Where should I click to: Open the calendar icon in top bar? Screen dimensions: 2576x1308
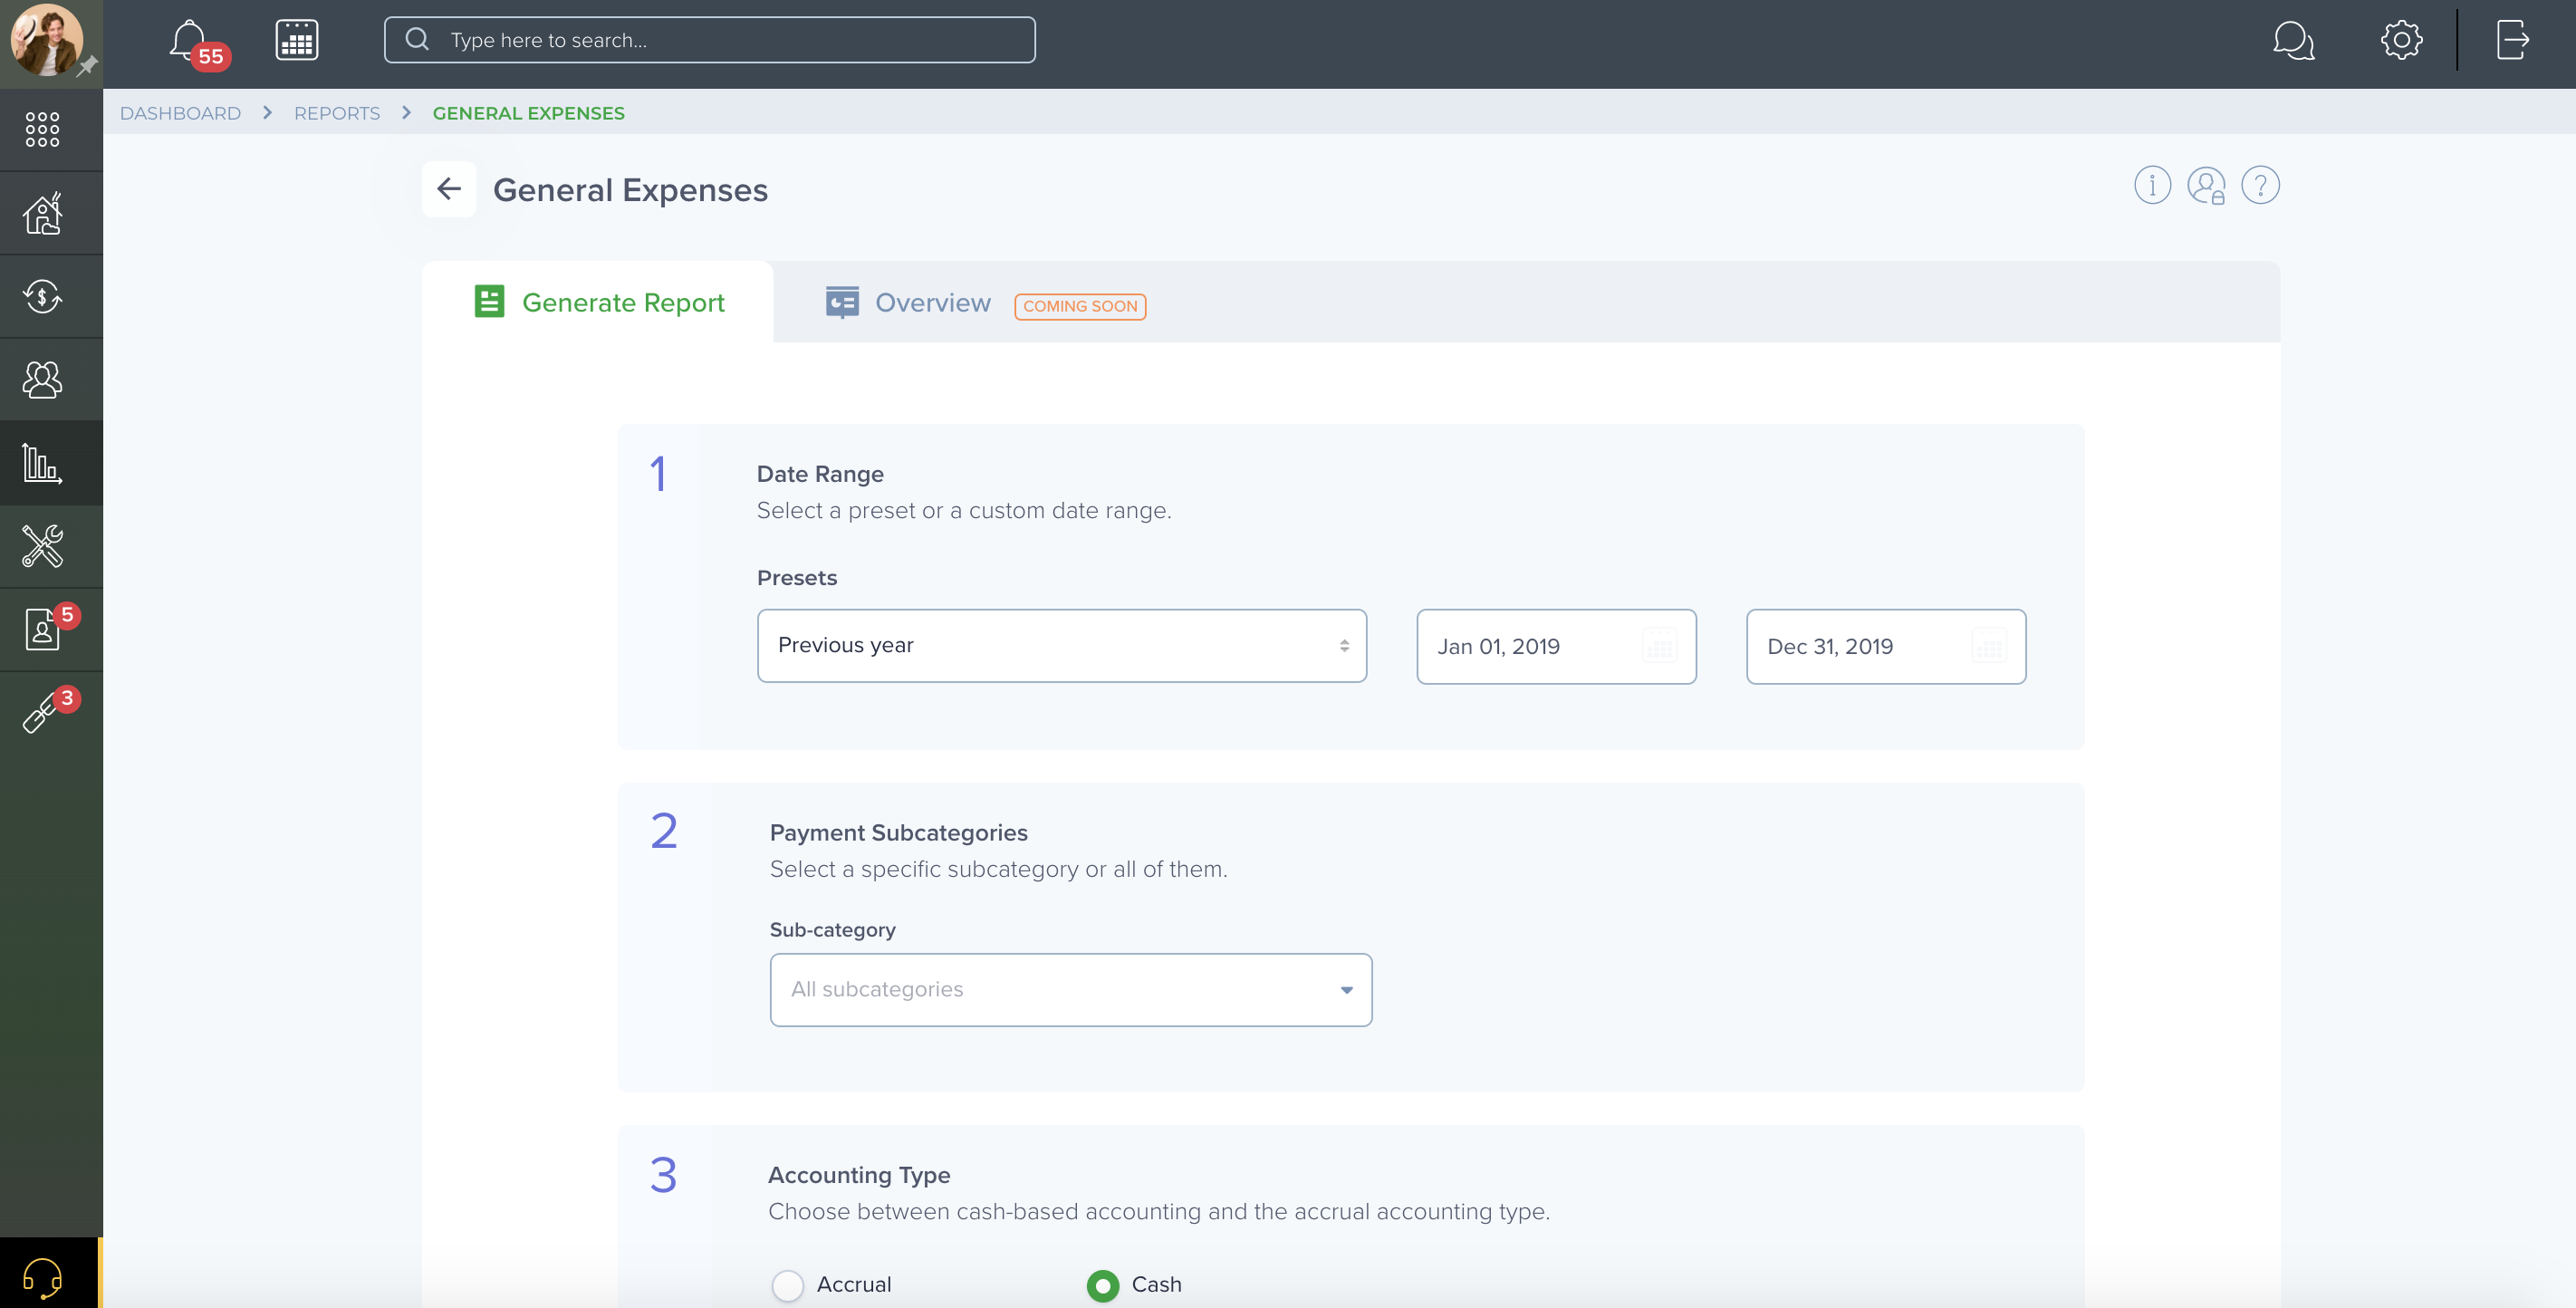pyautogui.click(x=297, y=40)
